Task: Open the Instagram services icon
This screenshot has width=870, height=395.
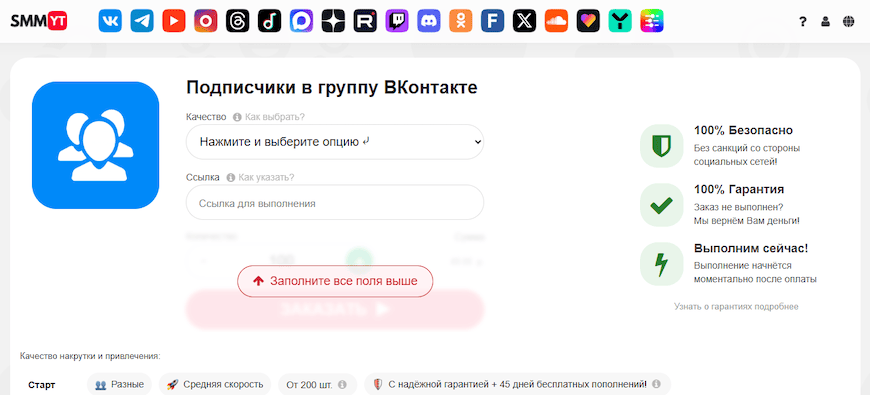Action: coord(206,21)
